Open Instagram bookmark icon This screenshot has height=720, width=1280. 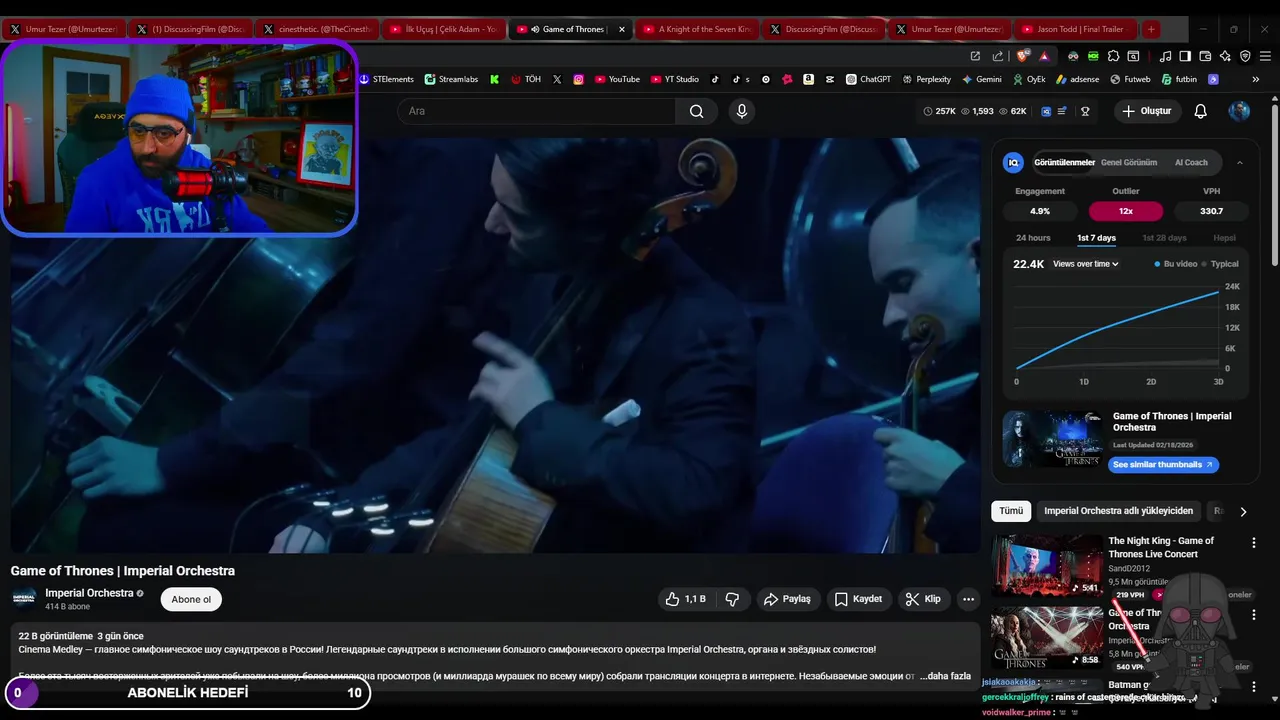[578, 79]
